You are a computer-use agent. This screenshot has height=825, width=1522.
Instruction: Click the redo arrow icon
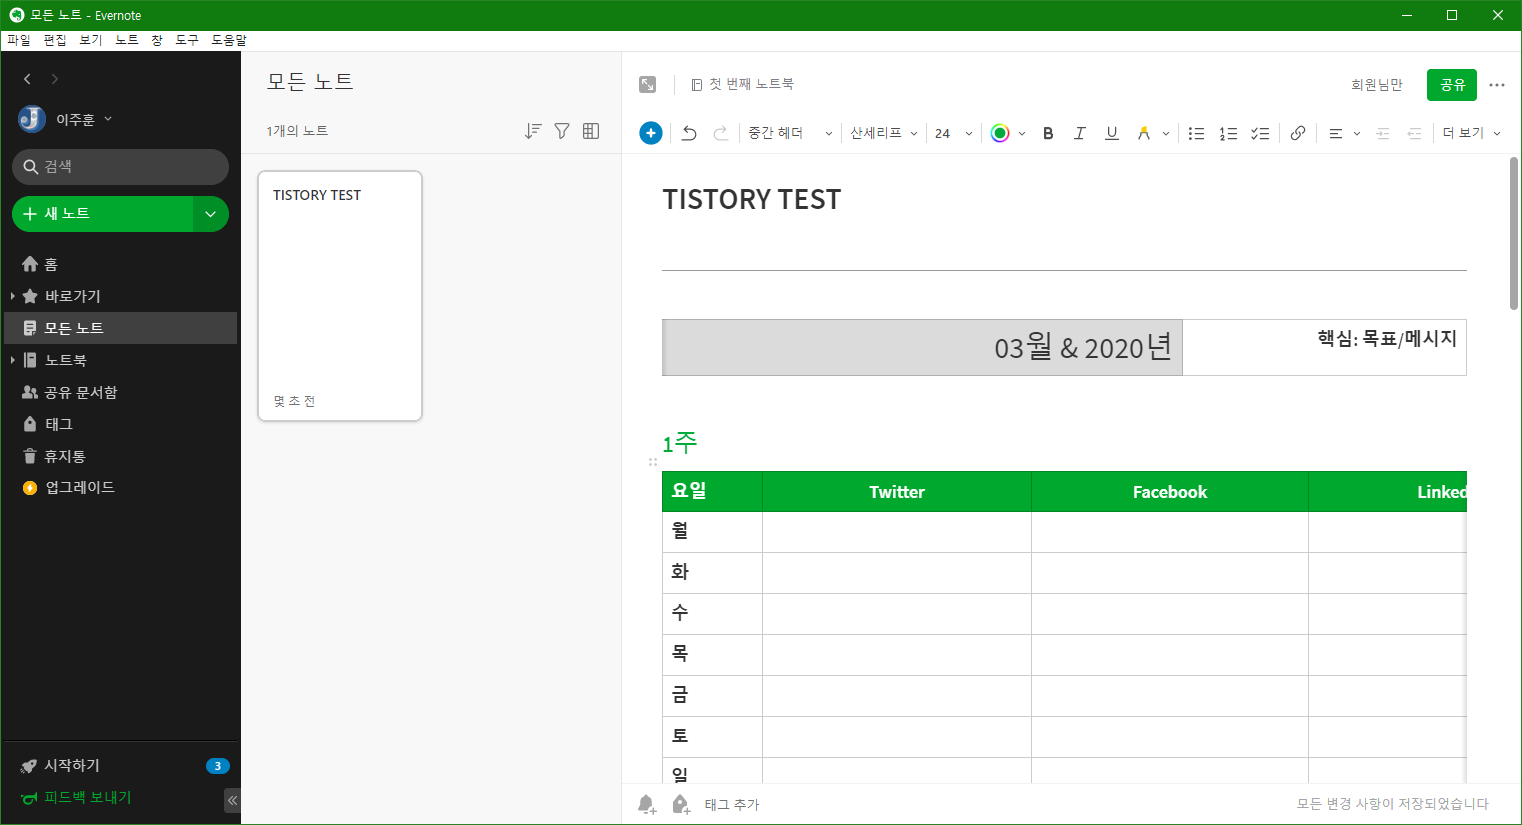click(x=720, y=133)
